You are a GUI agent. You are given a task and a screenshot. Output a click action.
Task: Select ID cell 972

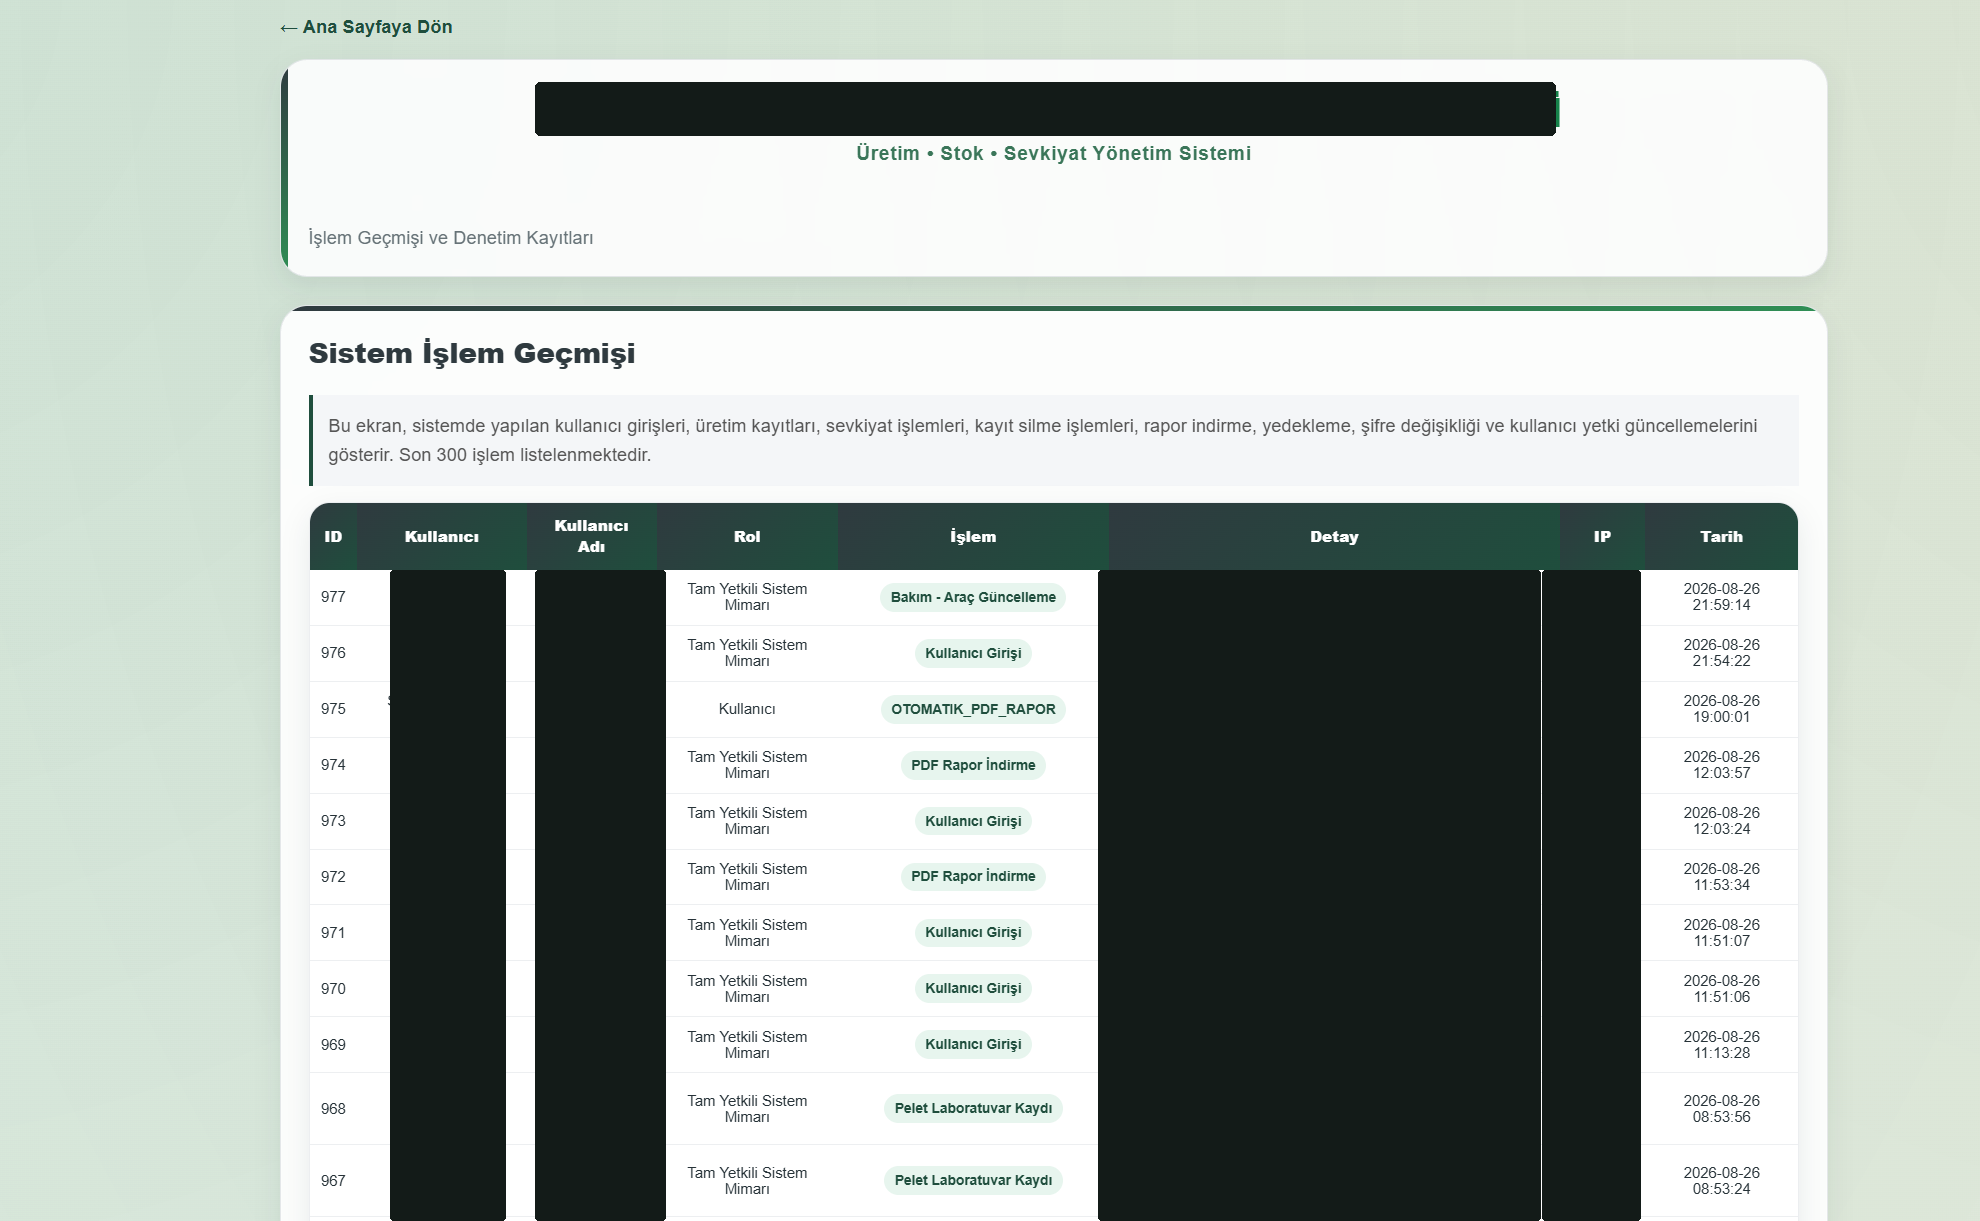point(333,877)
